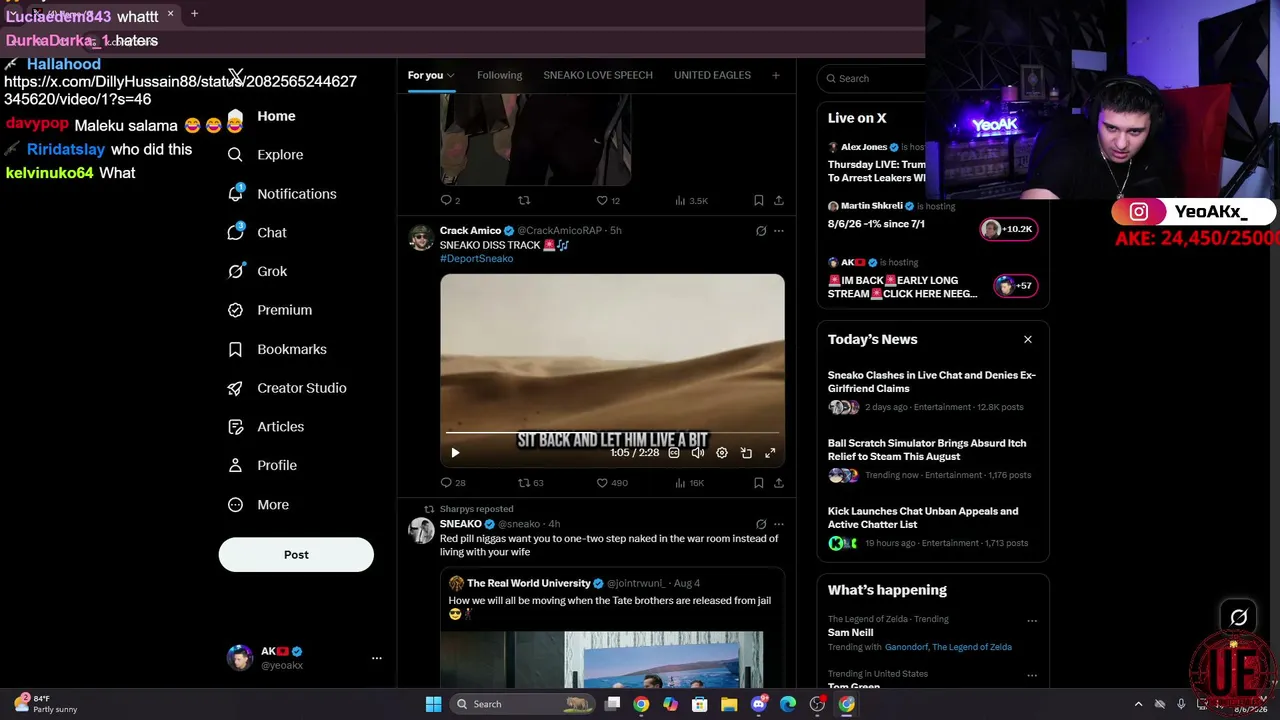Open Bookmarks in the sidebar
The width and height of the screenshot is (1280, 720).
pos(277,349)
